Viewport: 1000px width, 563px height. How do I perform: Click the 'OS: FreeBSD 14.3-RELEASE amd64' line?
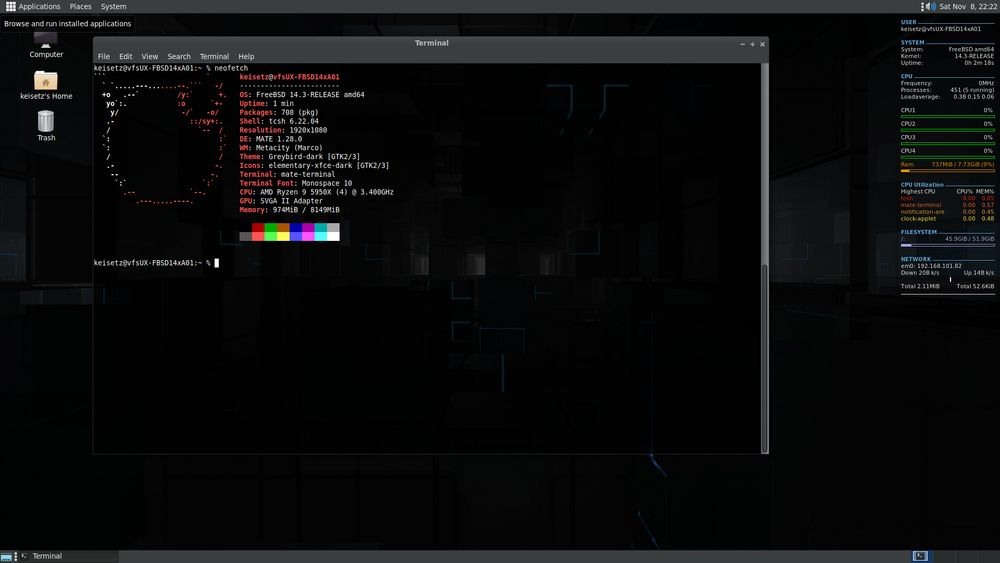(x=302, y=94)
